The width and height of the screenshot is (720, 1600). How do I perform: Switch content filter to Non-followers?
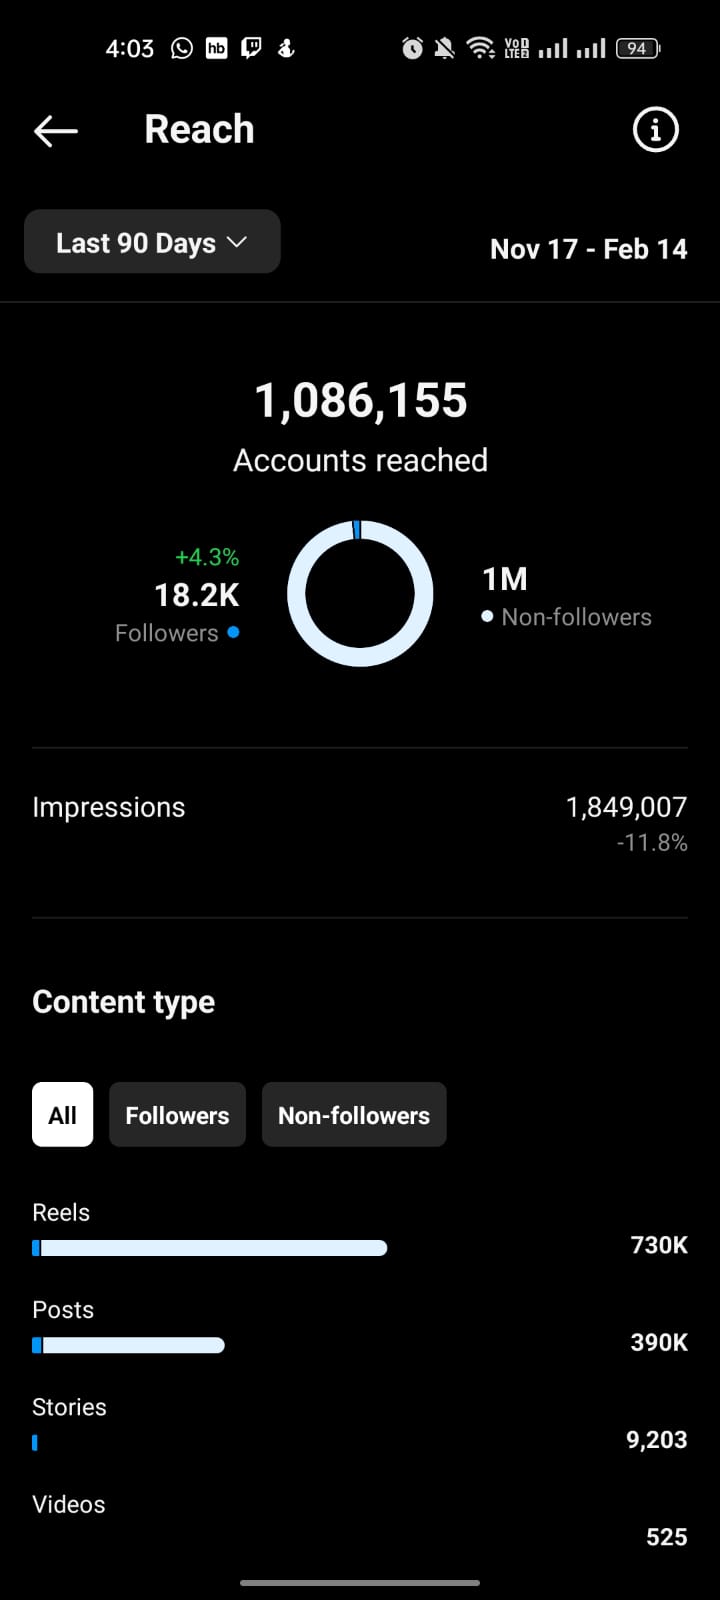click(354, 1114)
